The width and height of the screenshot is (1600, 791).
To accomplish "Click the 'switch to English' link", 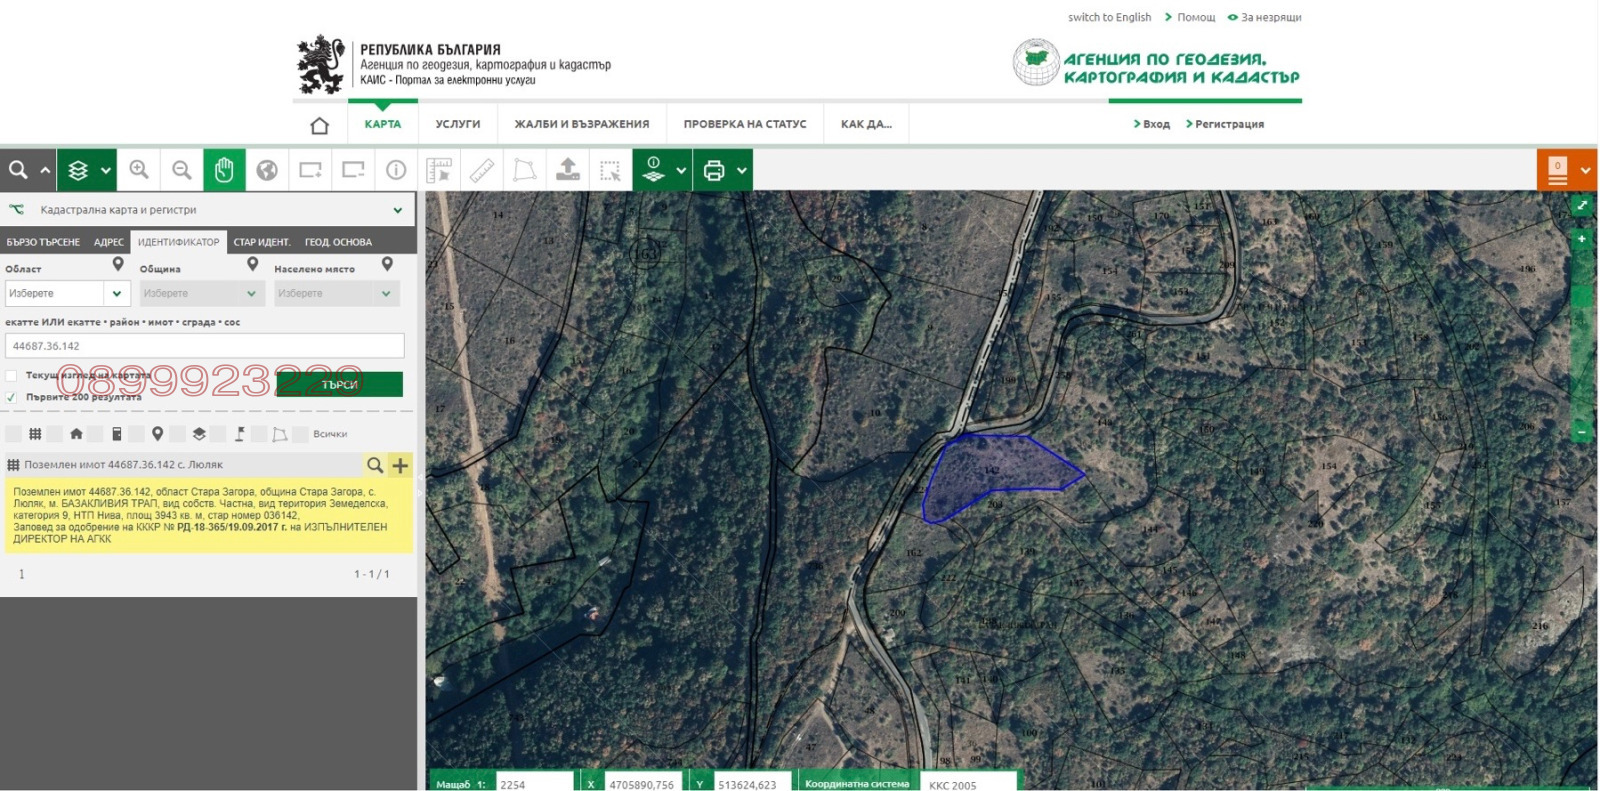I will click(1109, 17).
